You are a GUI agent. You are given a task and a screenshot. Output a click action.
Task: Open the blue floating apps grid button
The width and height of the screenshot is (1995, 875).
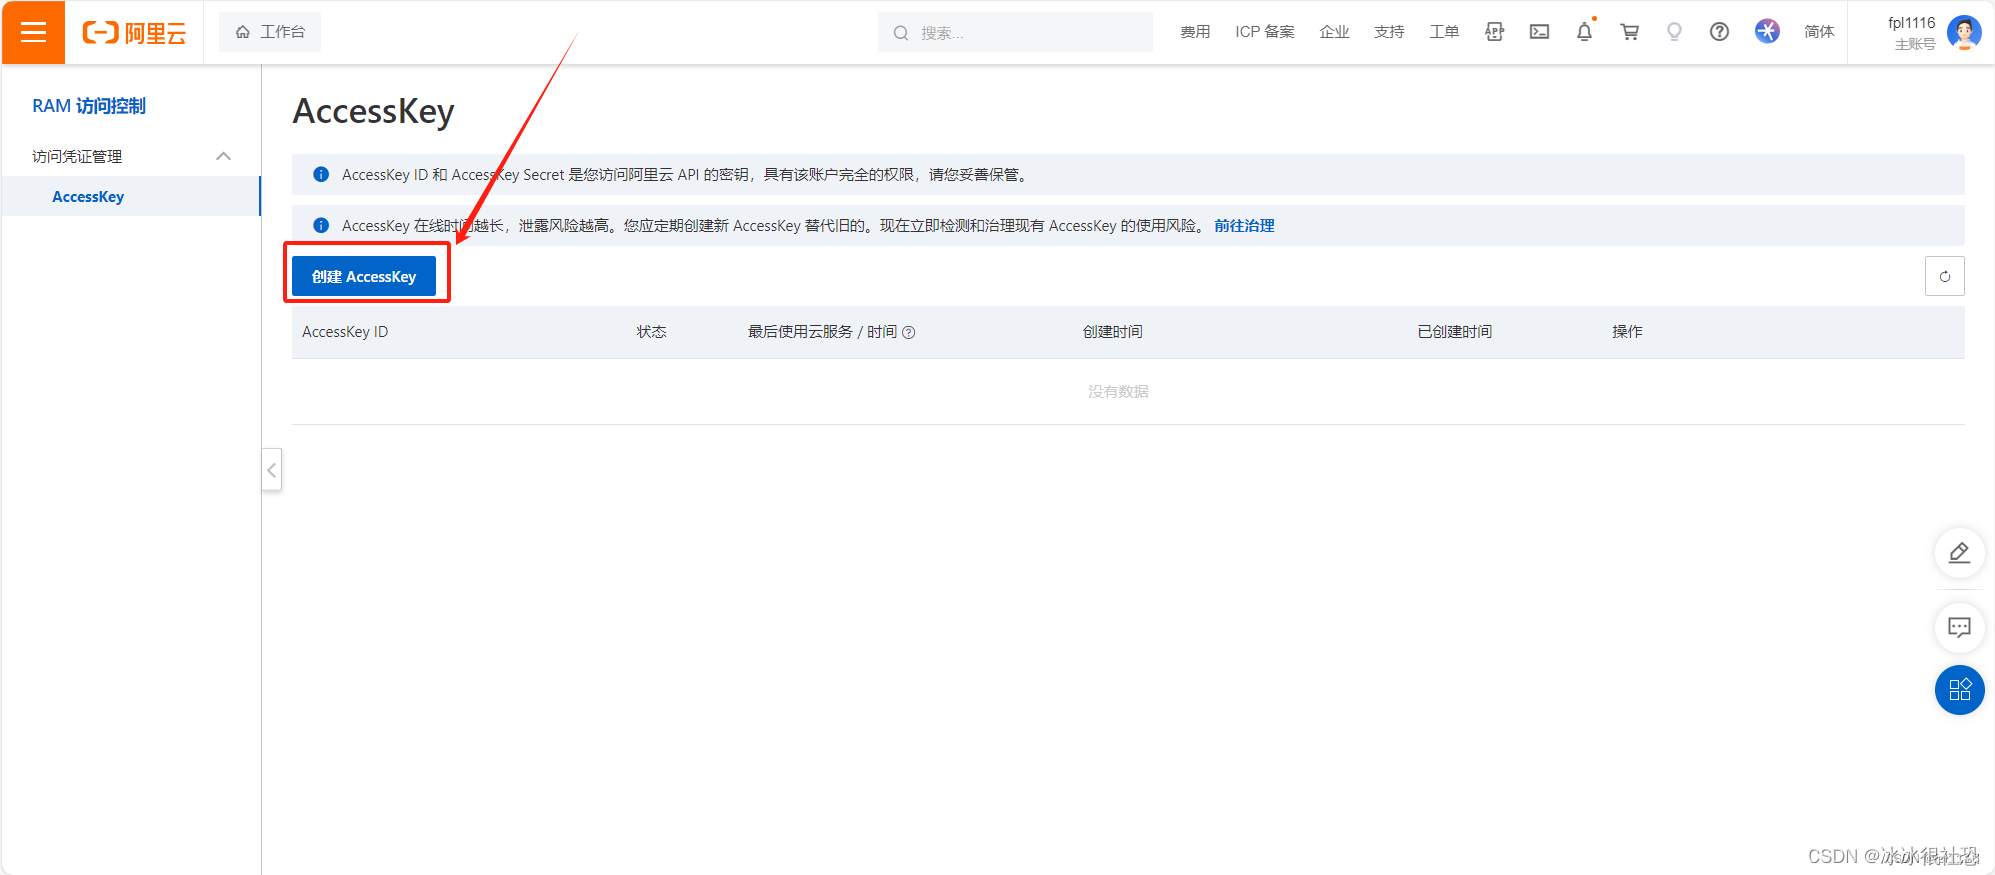(1960, 690)
